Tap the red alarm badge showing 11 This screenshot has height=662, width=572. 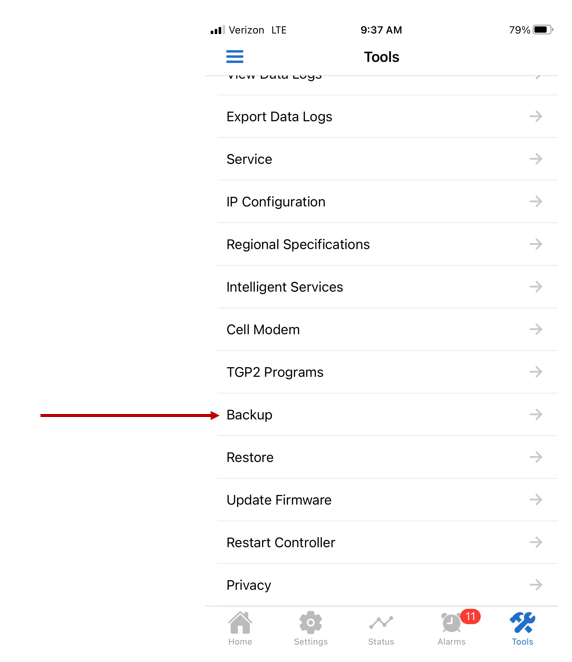[470, 616]
